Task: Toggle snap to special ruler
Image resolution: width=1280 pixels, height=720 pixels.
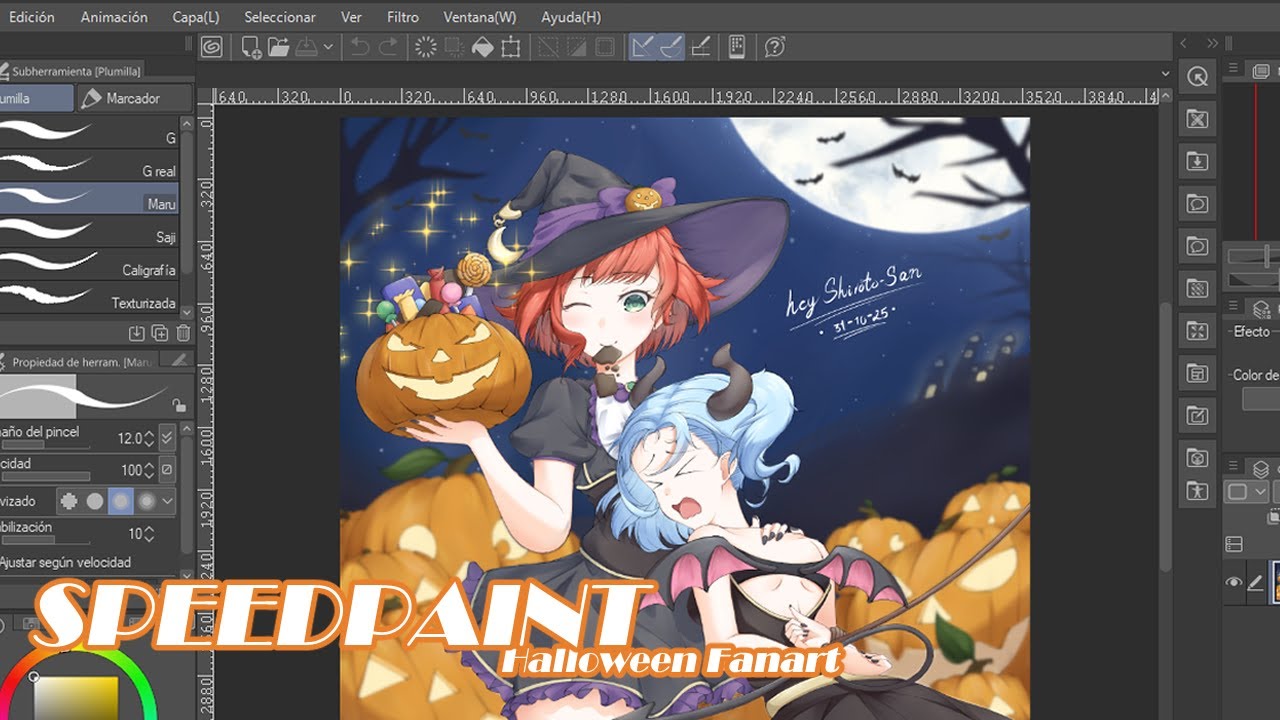Action: point(670,47)
